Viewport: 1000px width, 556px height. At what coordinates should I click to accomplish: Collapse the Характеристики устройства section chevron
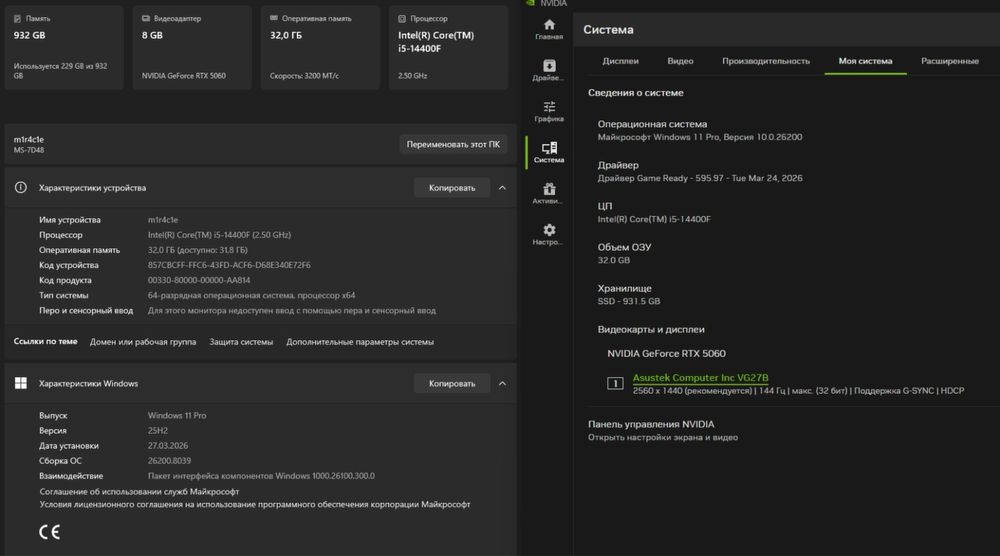point(502,187)
